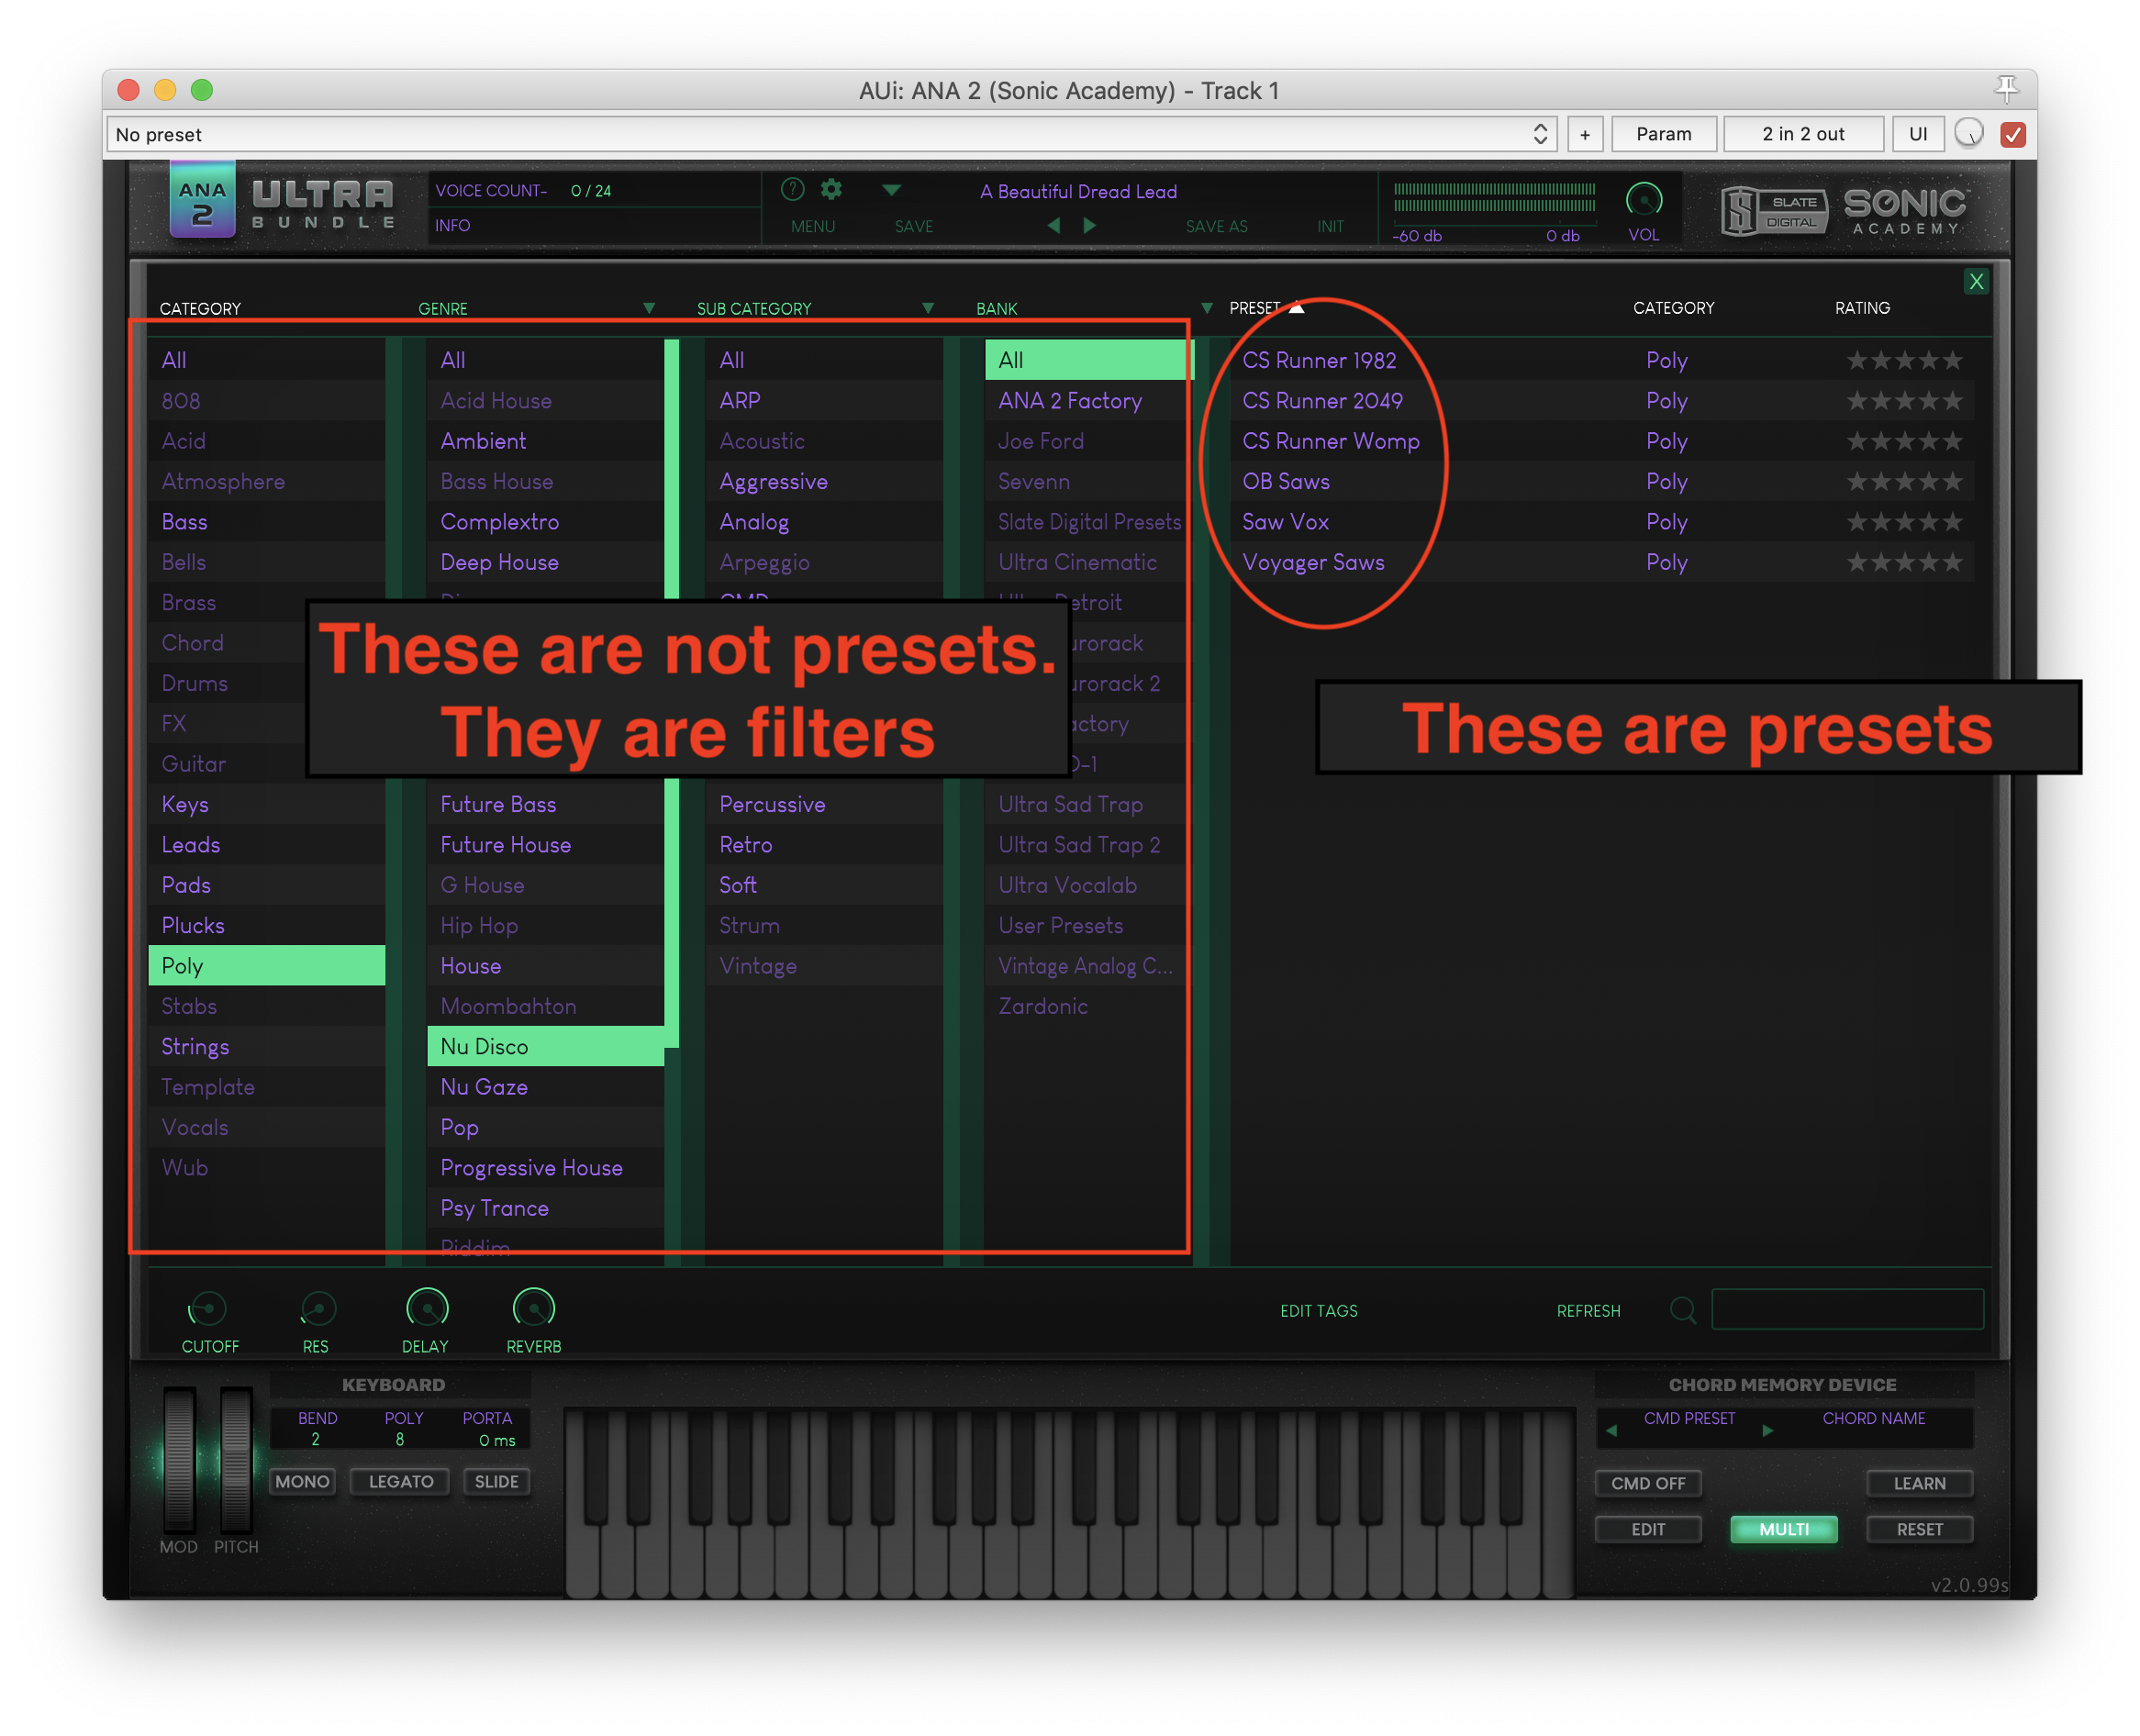Select the Percussive sub category
The width and height of the screenshot is (2140, 1736).
pyautogui.click(x=824, y=805)
